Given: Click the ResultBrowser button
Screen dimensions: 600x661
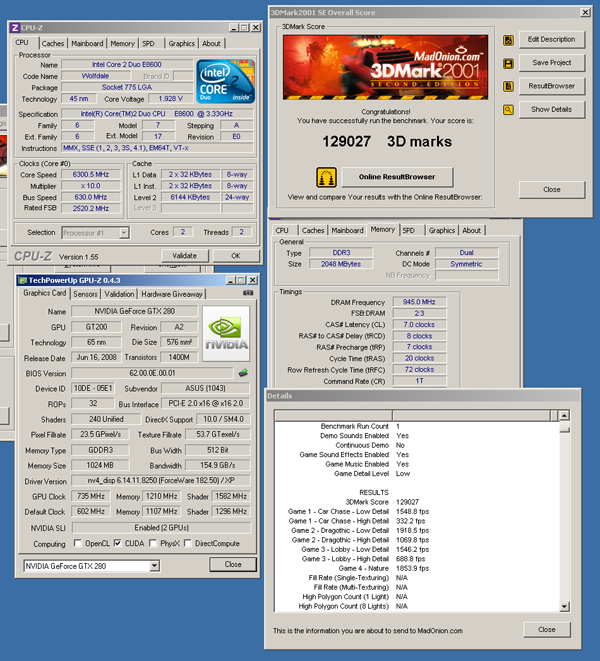Looking at the screenshot, I should coord(552,86).
